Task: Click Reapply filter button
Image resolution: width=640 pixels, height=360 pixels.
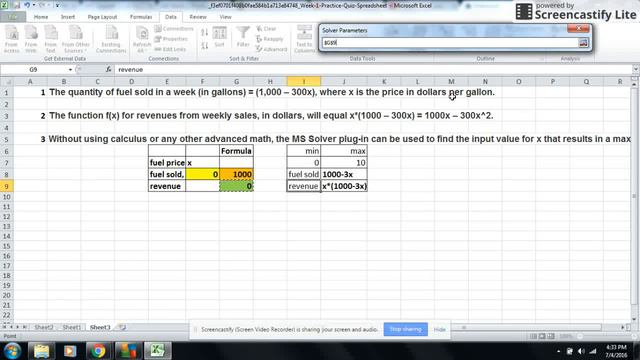Action: (x=269, y=39)
